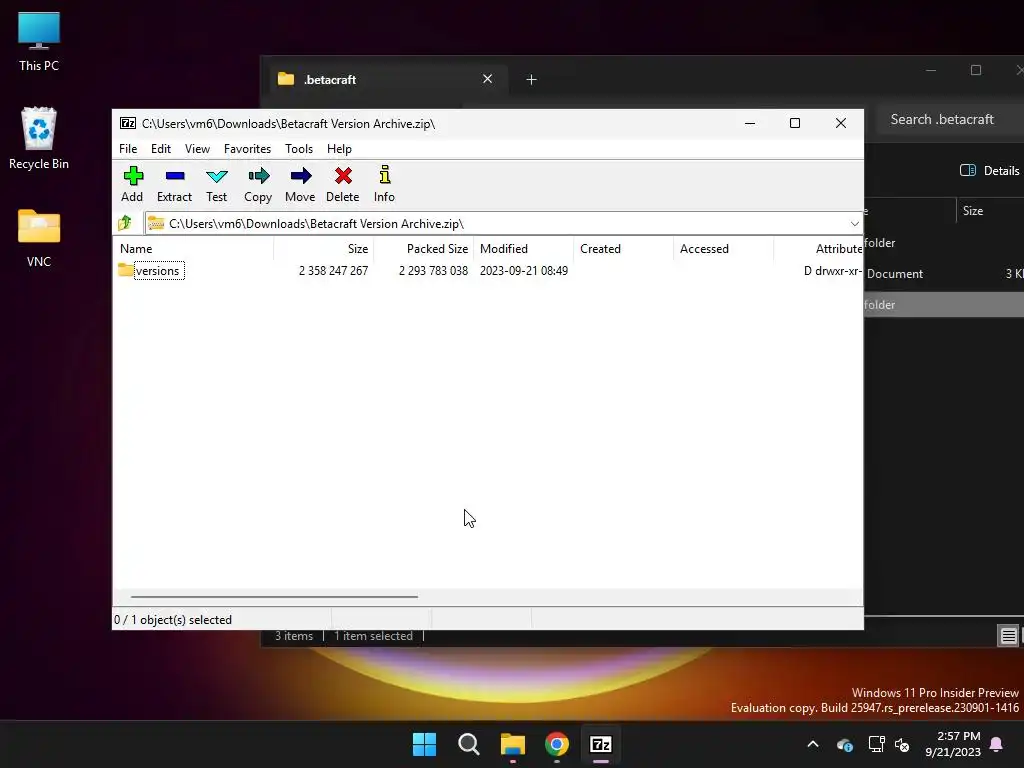Open the Windows Start menu
This screenshot has width=1024, height=768.
(x=424, y=744)
